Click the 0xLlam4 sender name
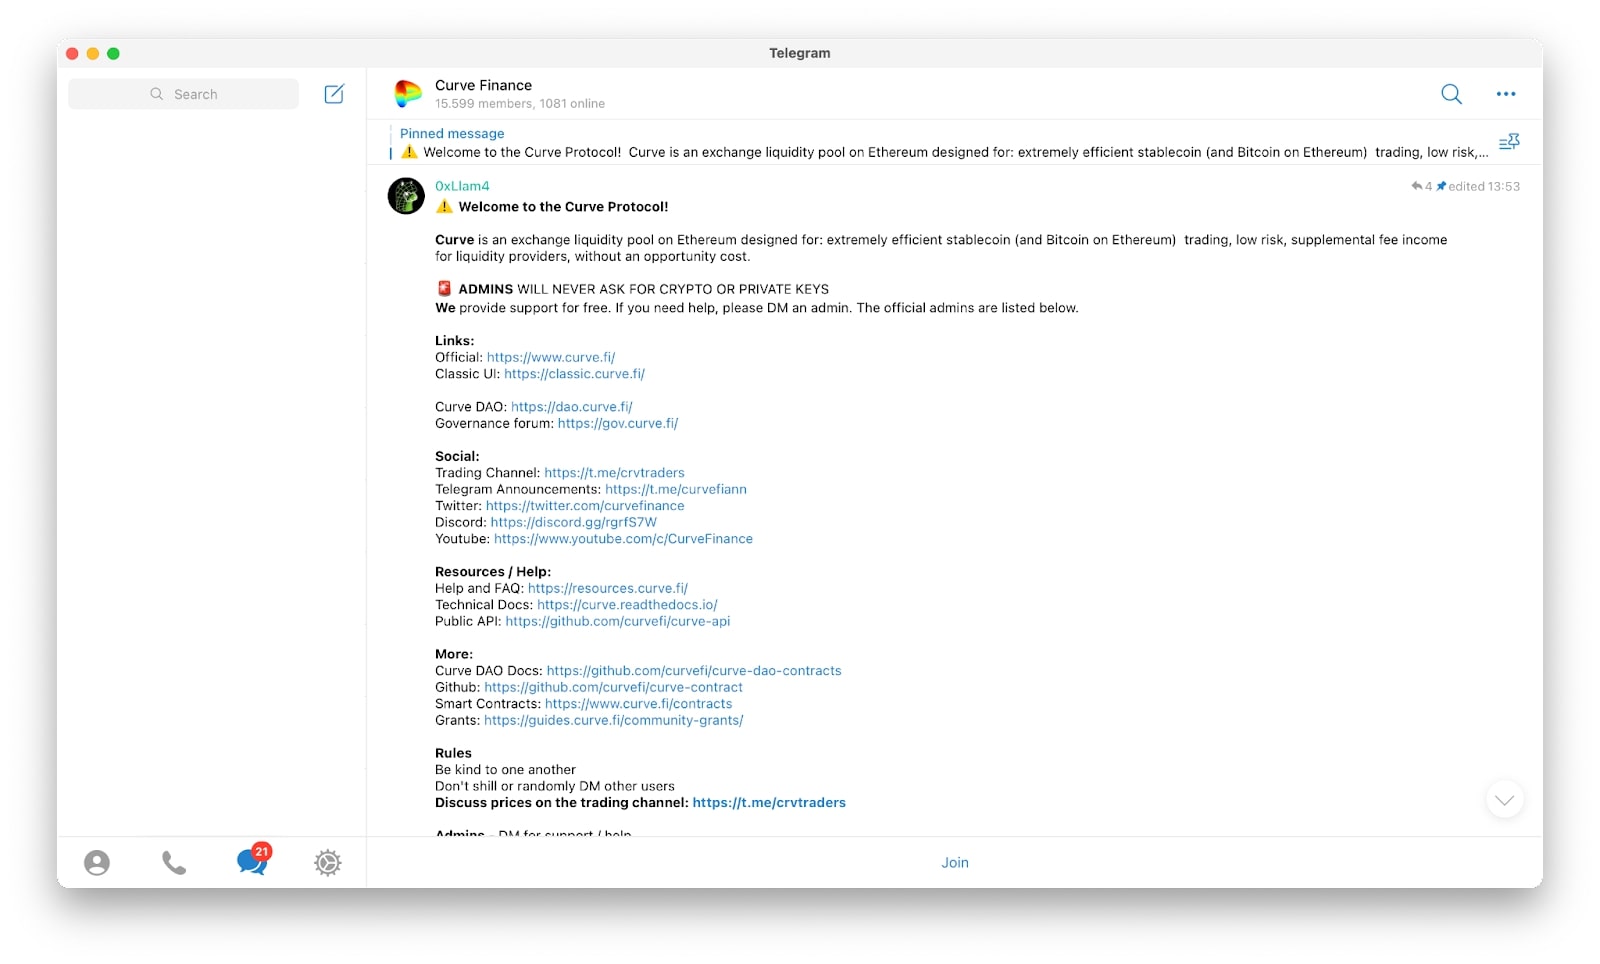Image resolution: width=1600 pixels, height=964 pixels. coord(462,186)
